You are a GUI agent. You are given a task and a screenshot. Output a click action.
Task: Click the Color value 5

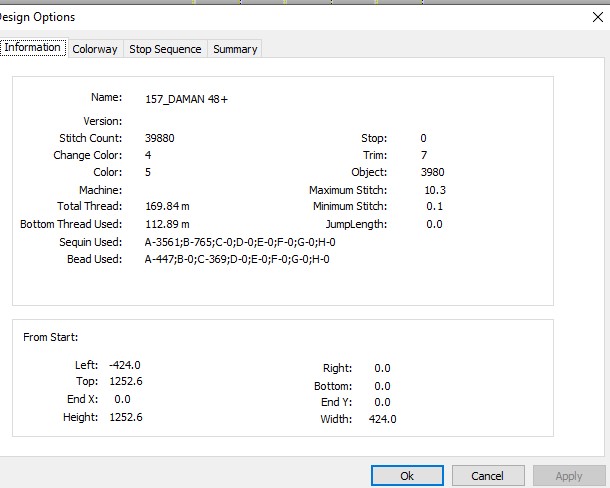(148, 172)
